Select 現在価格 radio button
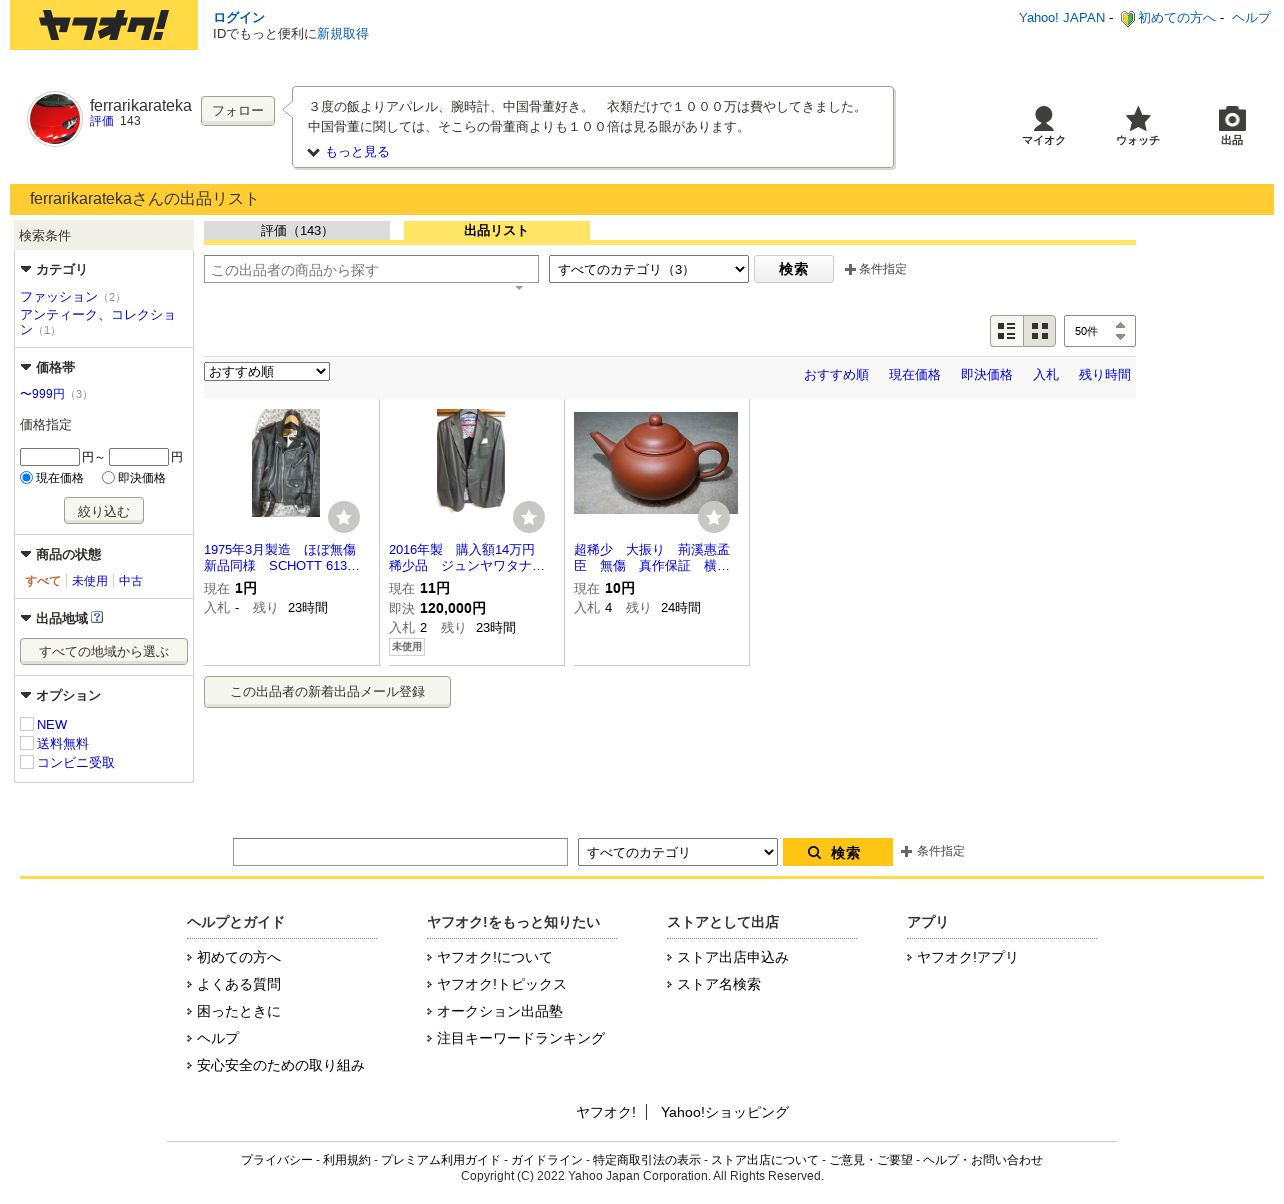The height and width of the screenshot is (1204, 1284). click(x=27, y=478)
